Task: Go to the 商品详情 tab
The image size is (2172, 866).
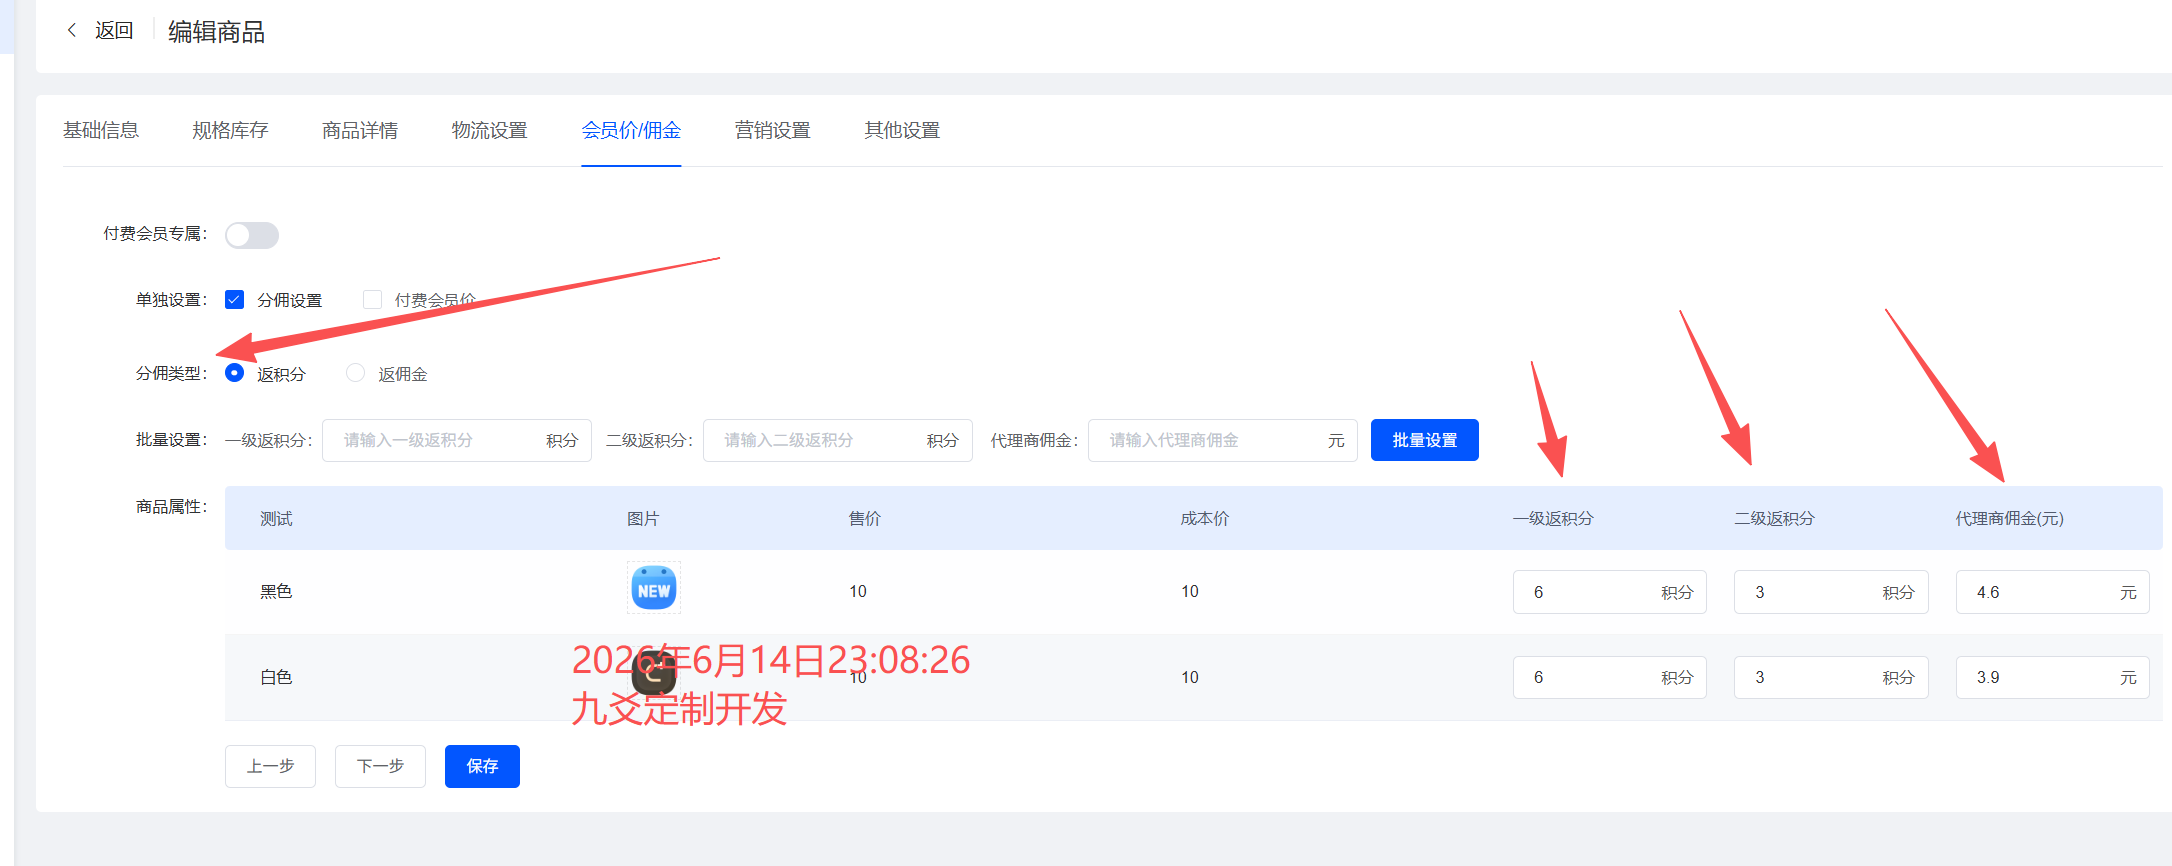Action: [x=360, y=130]
